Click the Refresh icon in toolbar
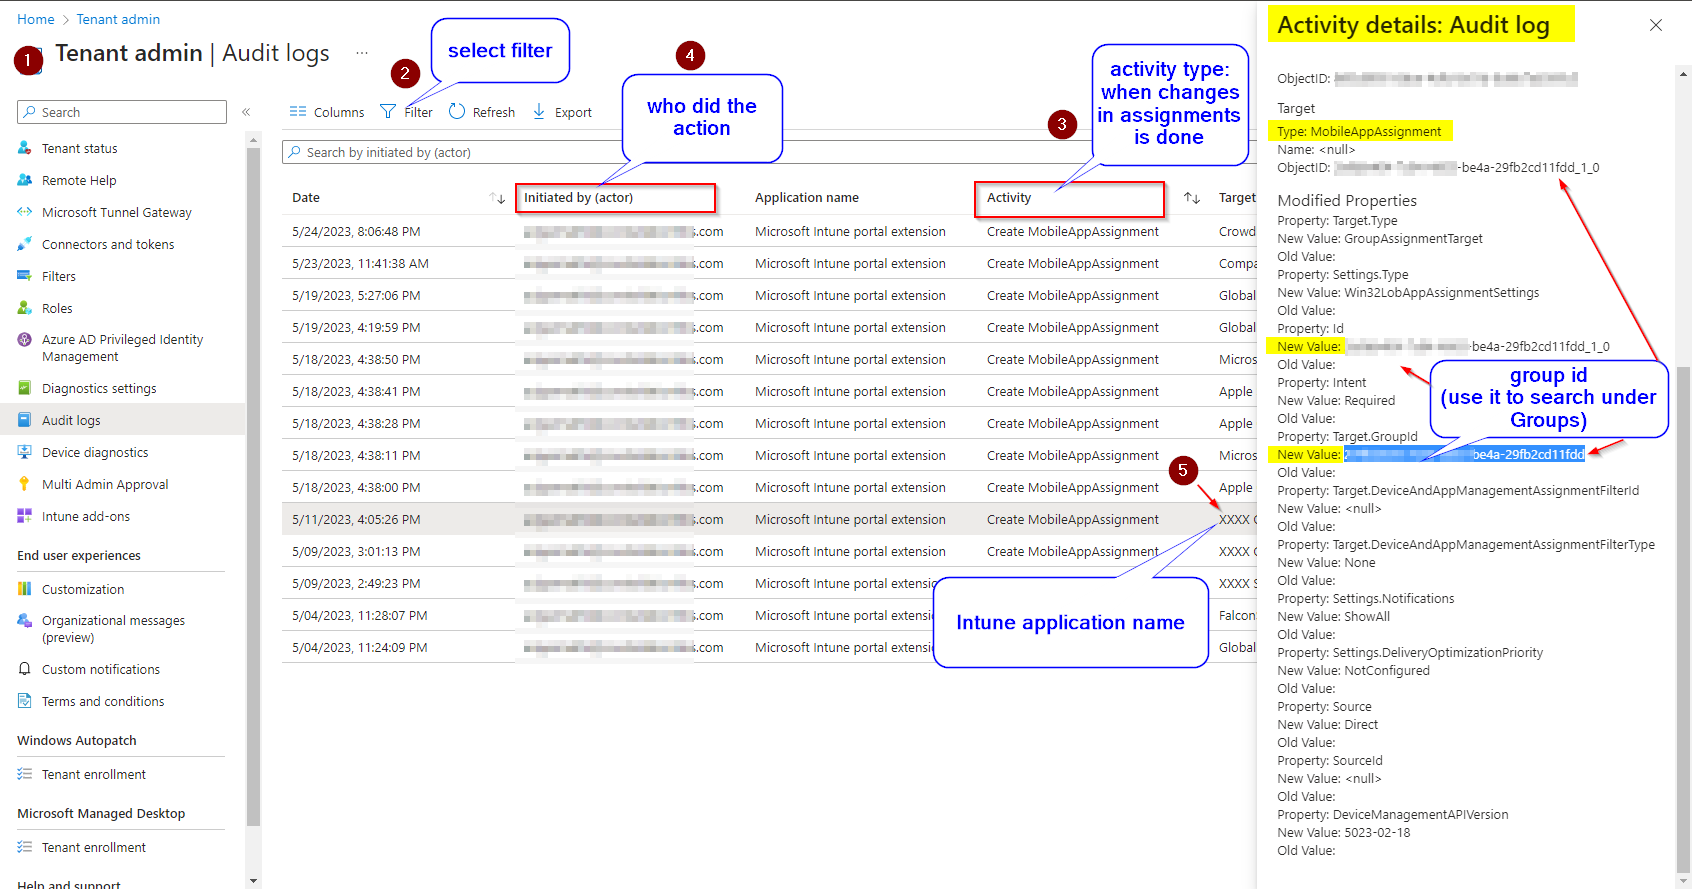The height and width of the screenshot is (889, 1692). tap(457, 112)
